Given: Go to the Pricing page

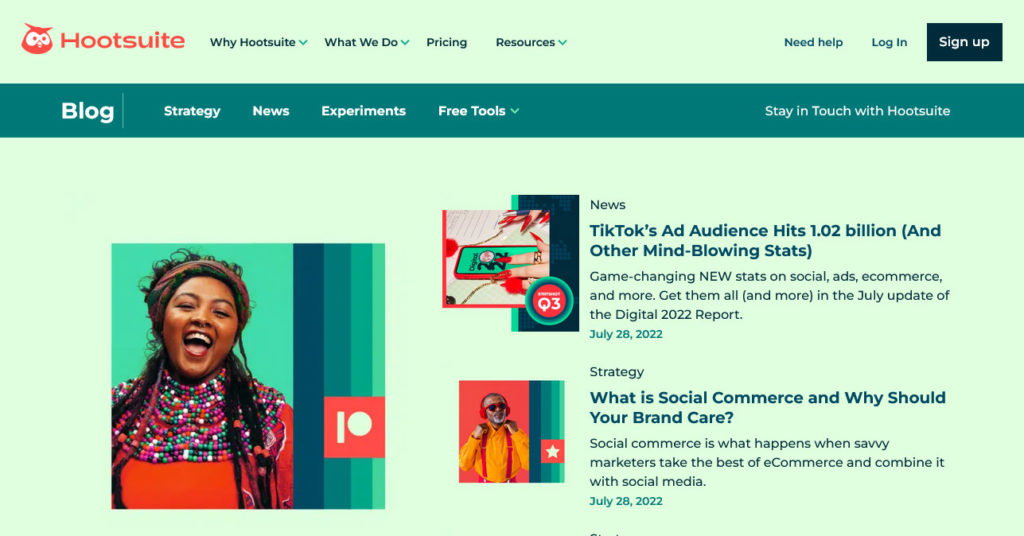Looking at the screenshot, I should (447, 42).
